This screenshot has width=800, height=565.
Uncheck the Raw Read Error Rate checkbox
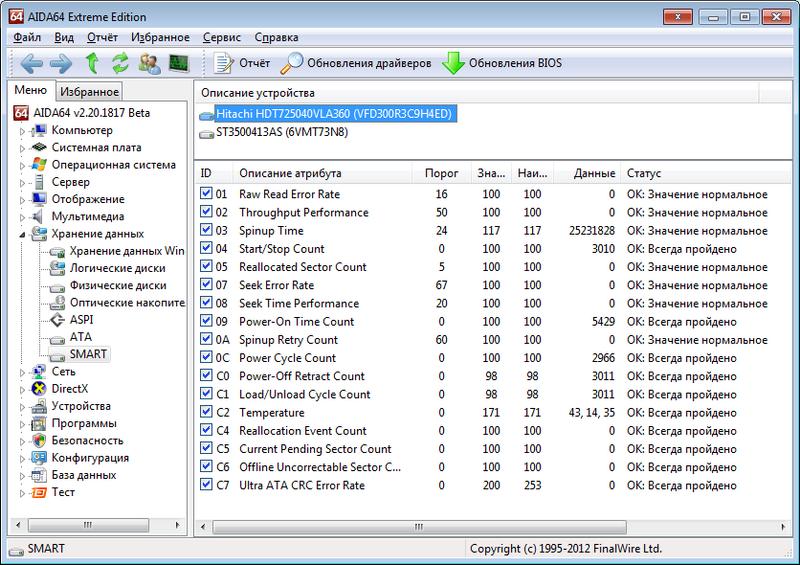pos(206,193)
